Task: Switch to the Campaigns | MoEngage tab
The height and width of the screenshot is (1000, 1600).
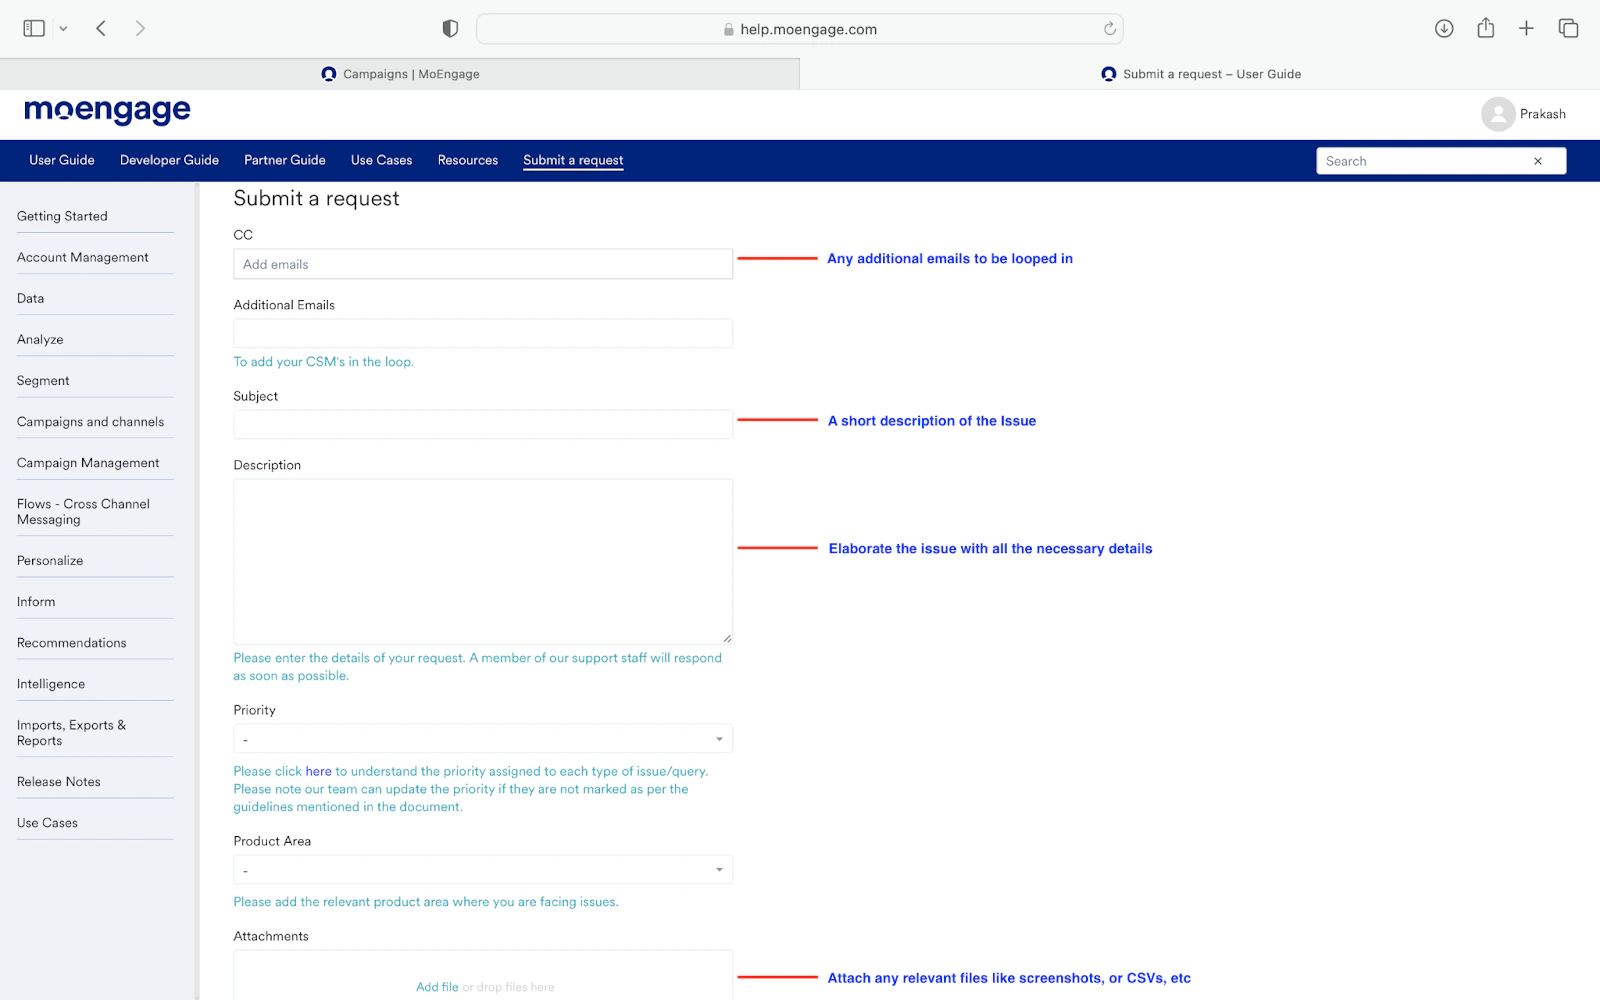Action: coord(400,74)
